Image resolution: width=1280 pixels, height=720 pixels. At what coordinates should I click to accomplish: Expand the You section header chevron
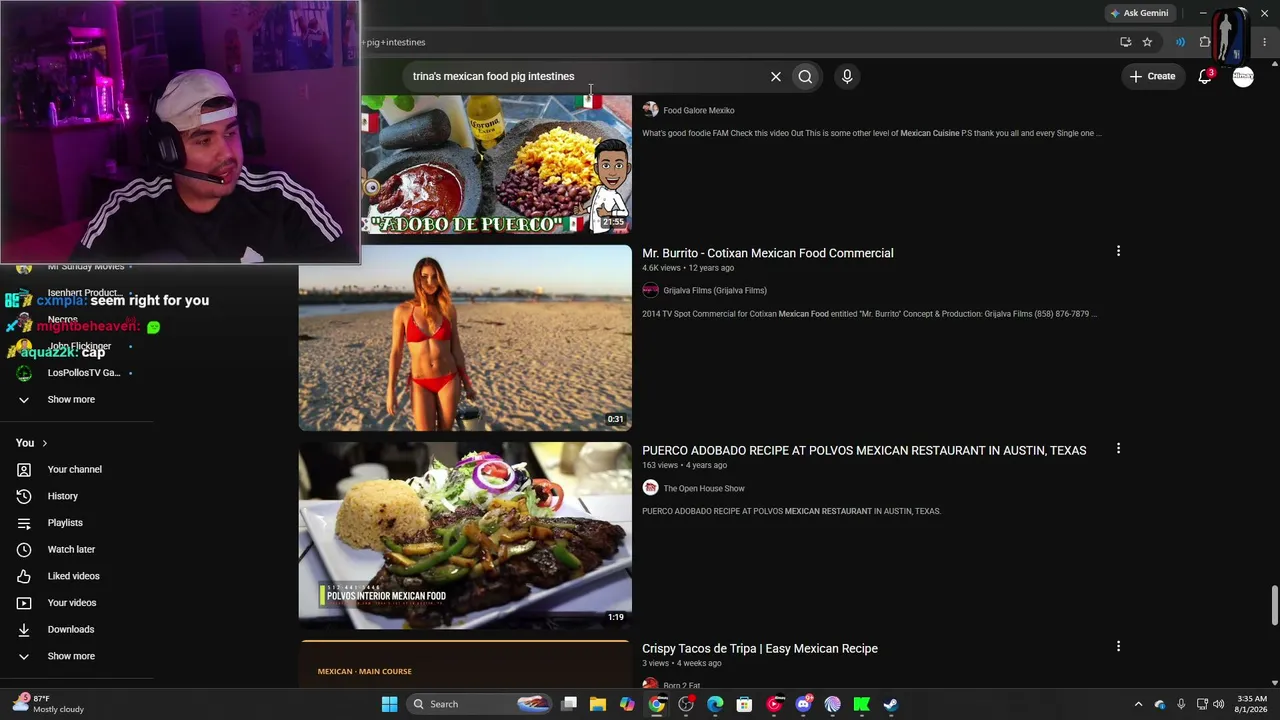[44, 443]
